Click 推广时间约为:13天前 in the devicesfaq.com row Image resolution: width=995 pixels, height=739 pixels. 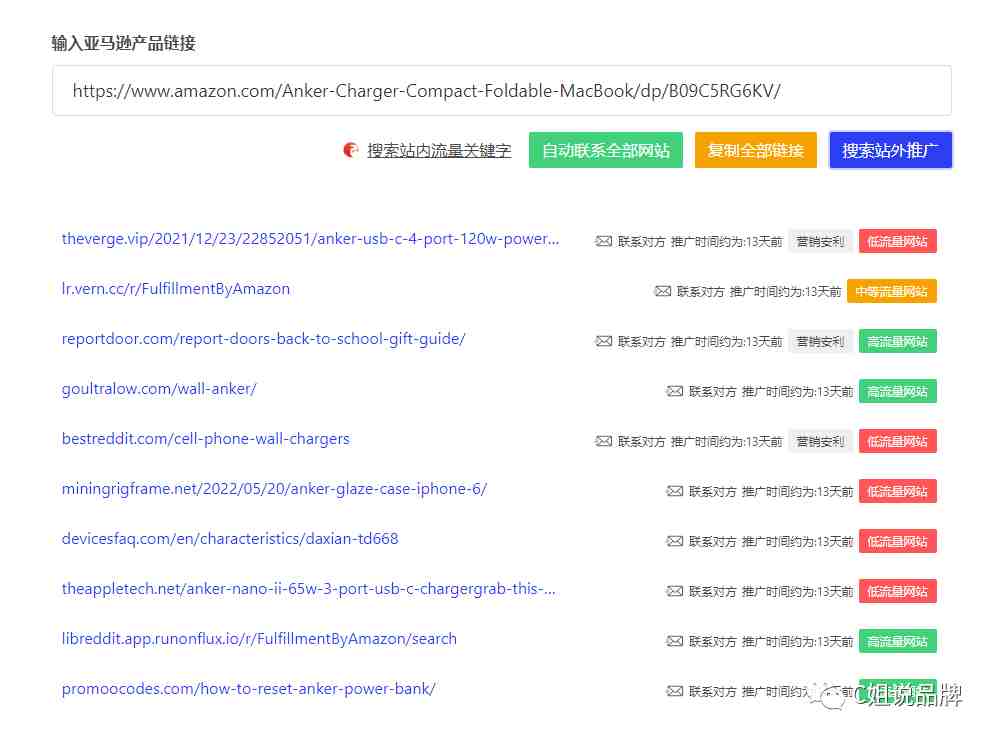(798, 542)
